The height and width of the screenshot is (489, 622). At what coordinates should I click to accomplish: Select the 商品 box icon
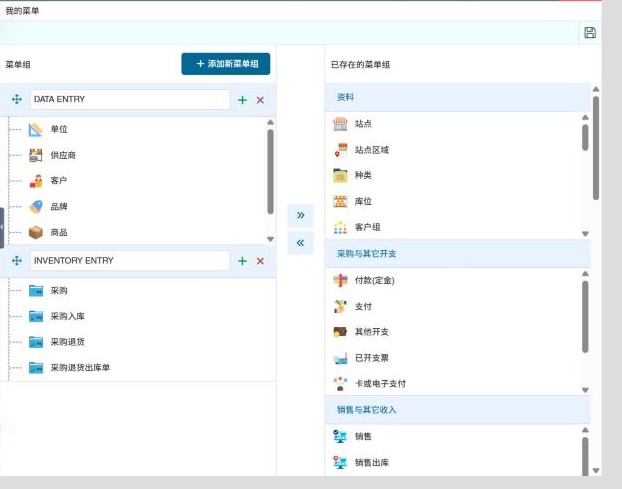36,232
